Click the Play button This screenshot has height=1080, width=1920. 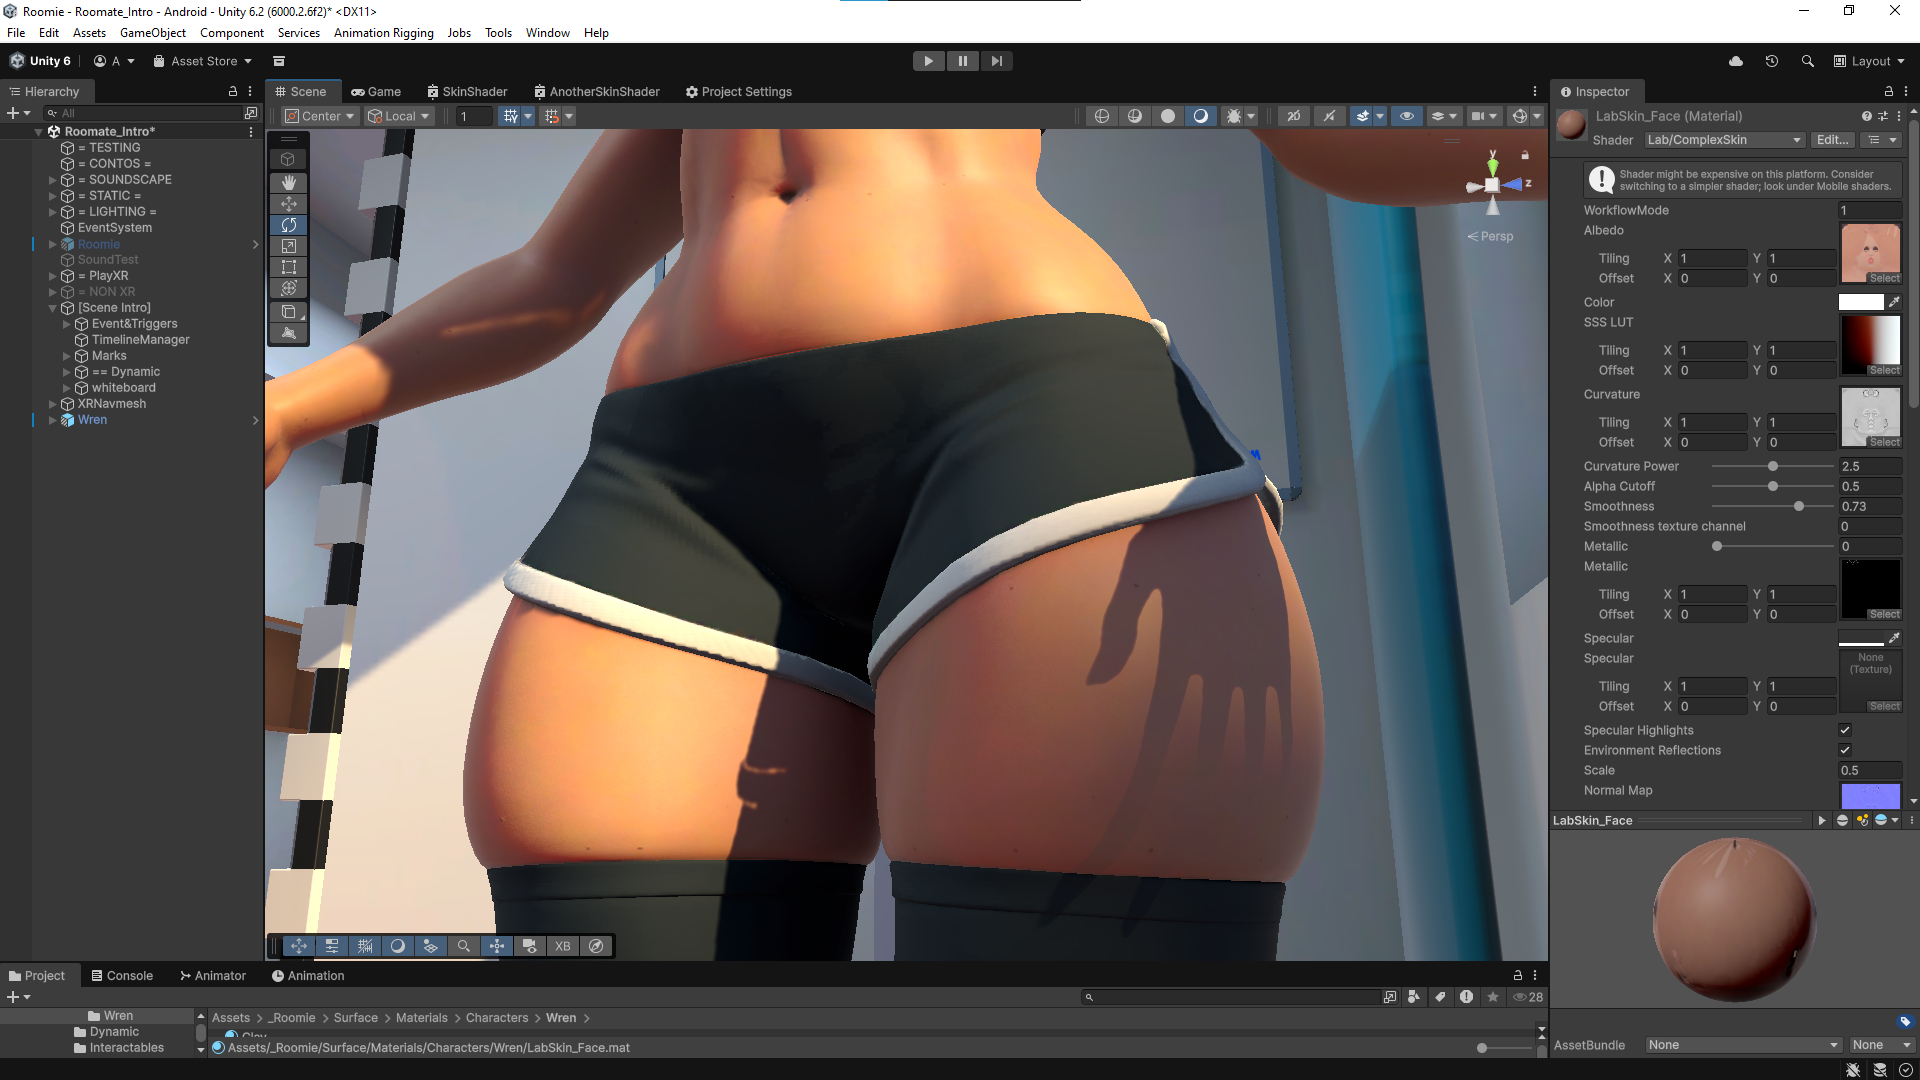click(928, 61)
